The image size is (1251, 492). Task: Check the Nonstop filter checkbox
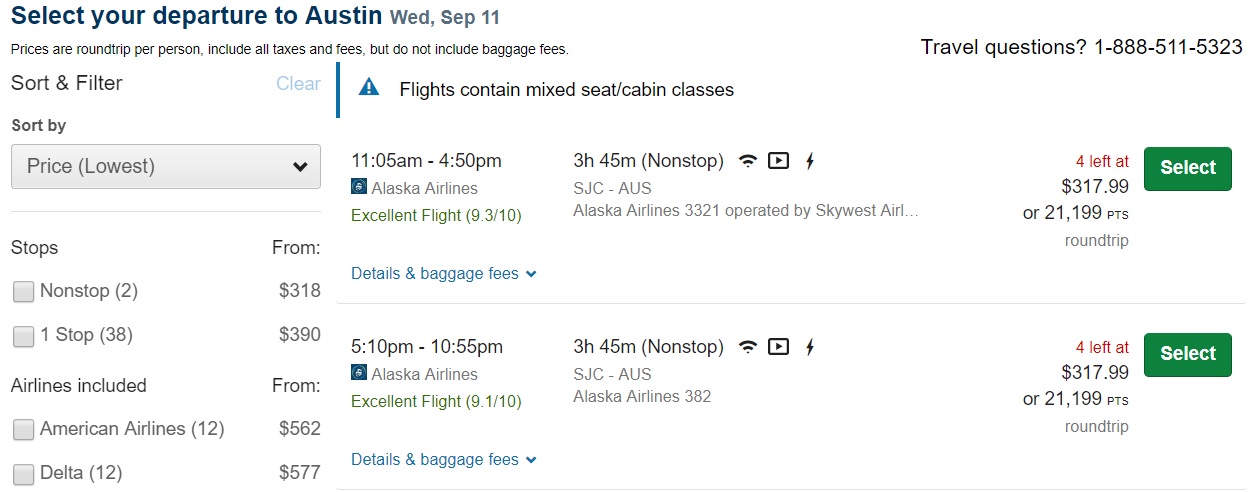(x=23, y=292)
